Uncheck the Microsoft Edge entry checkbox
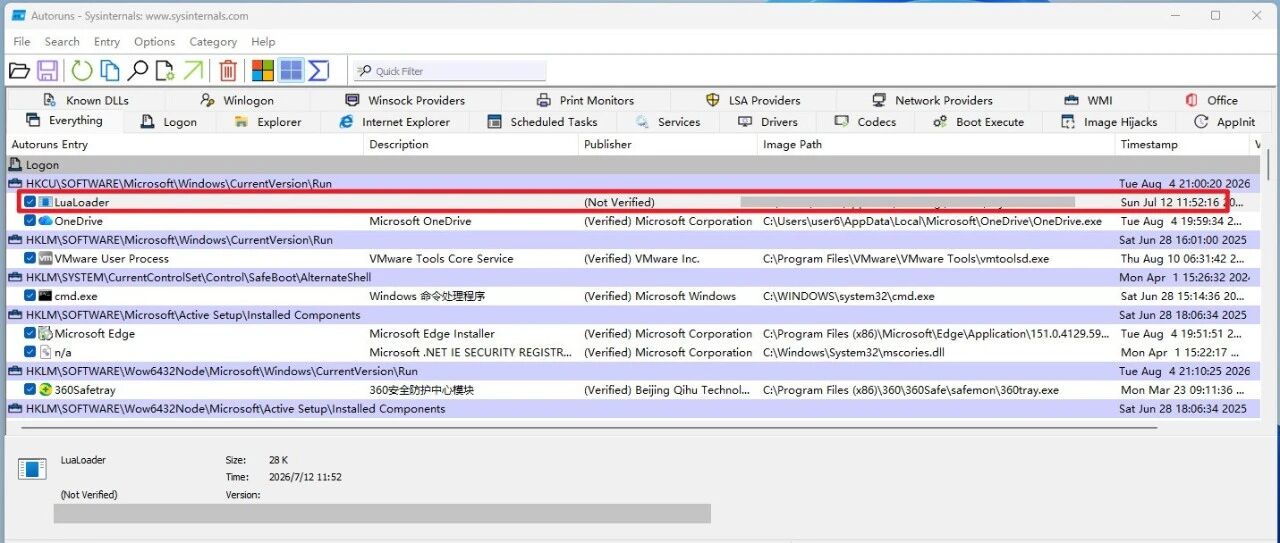The height and width of the screenshot is (543, 1280). (x=30, y=334)
